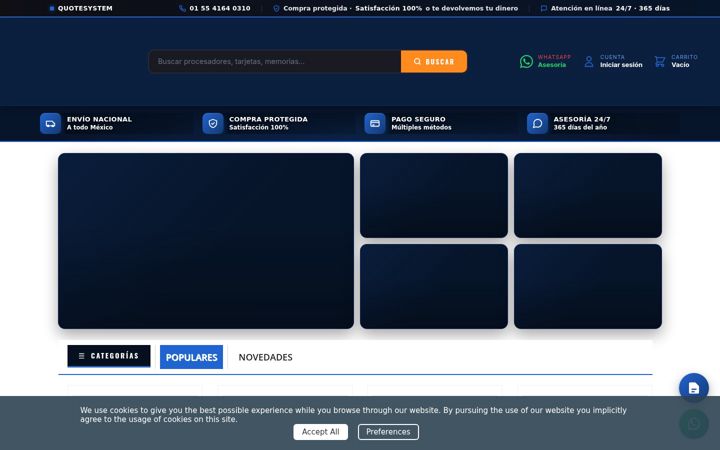The height and width of the screenshot is (450, 720).
Task: Open the bottom-right small promo banner
Action: (x=588, y=286)
